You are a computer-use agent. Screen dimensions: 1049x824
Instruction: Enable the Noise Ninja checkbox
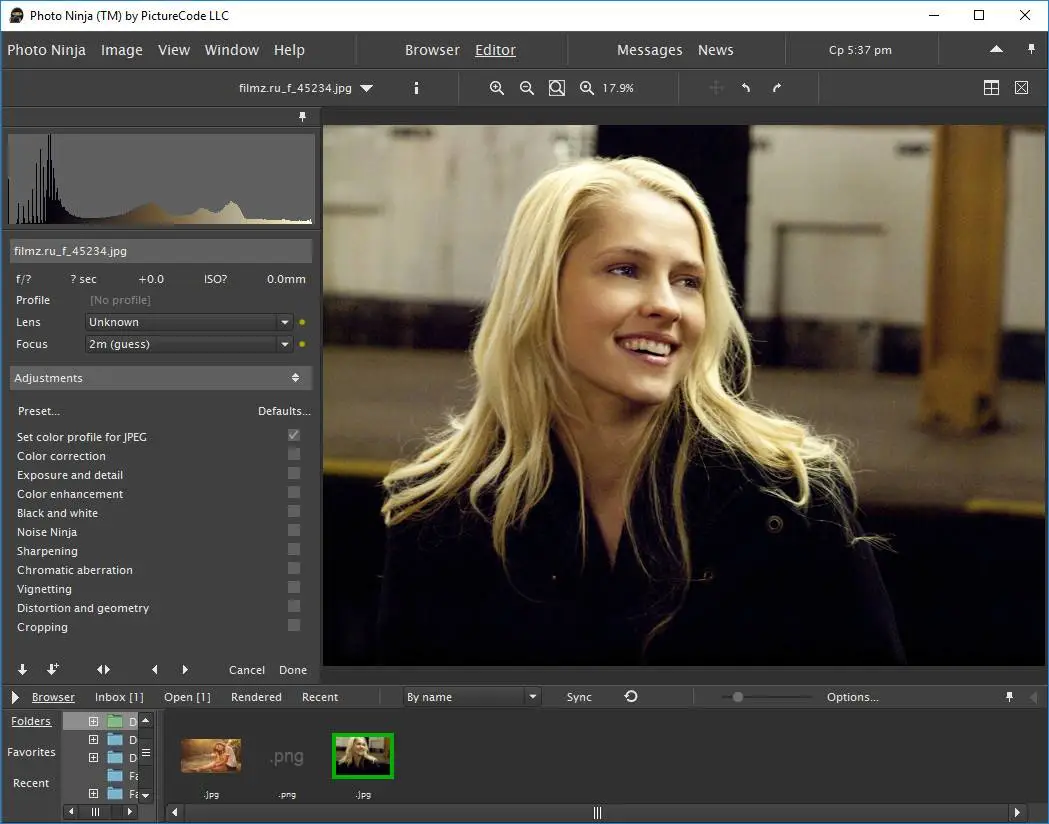[x=294, y=531]
